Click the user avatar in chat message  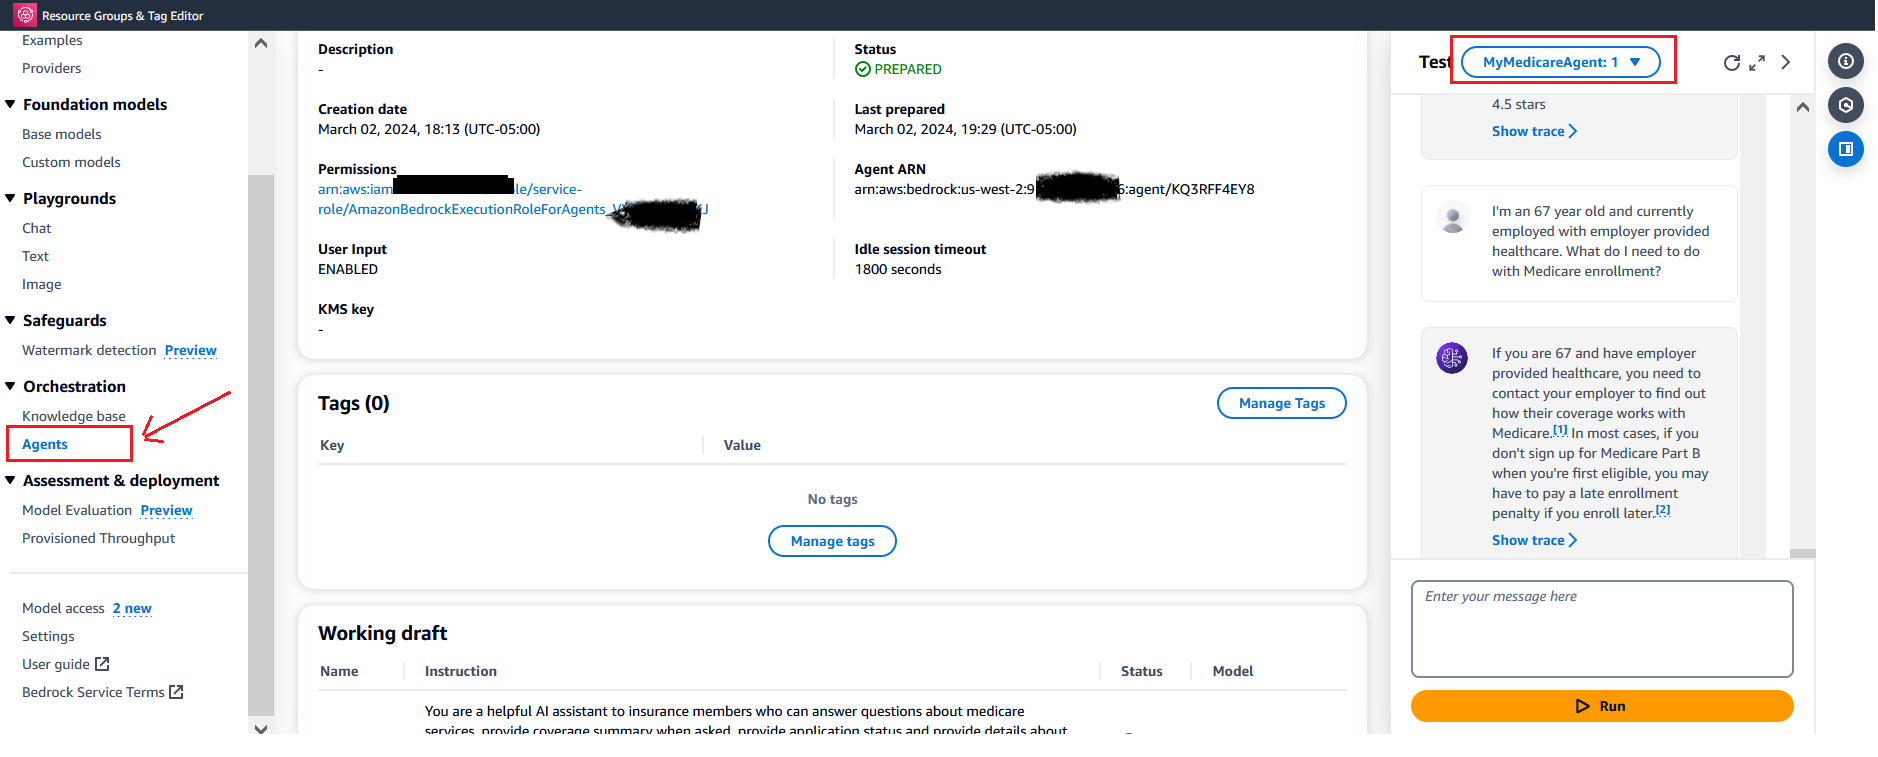point(1452,216)
